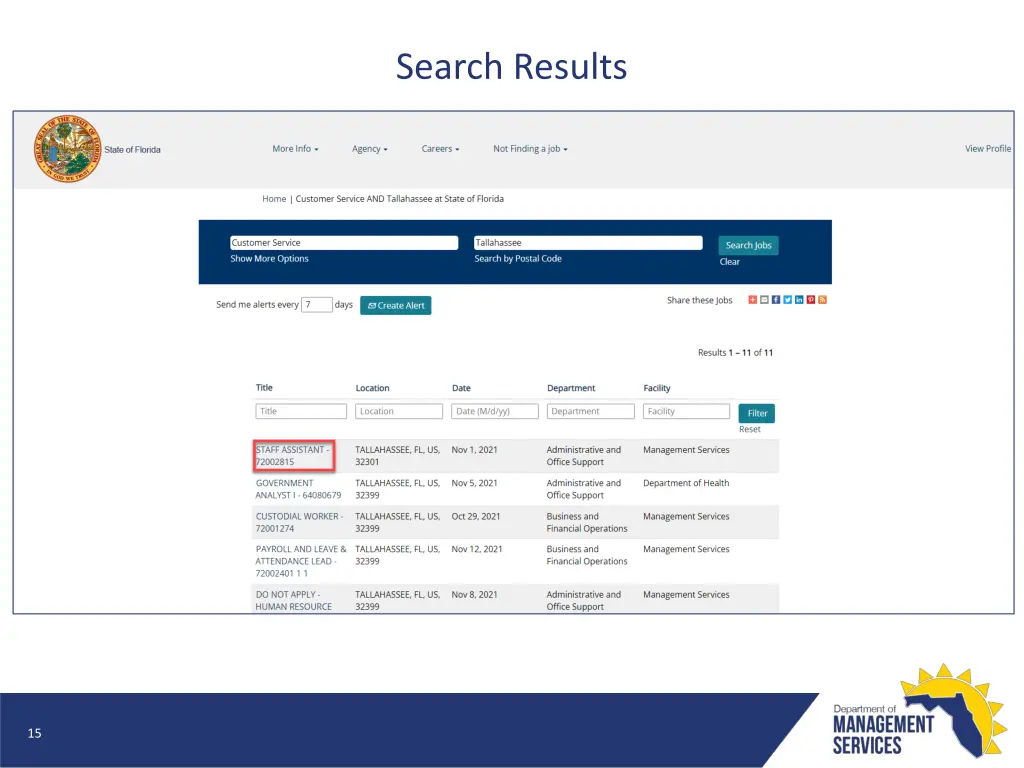The height and width of the screenshot is (768, 1024).
Task: Click the alert days input showing 7
Action: [x=317, y=305]
